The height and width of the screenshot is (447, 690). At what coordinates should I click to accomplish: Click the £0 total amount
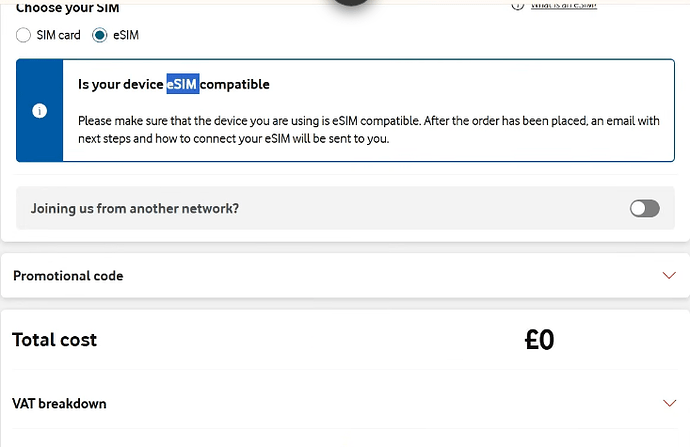(540, 340)
